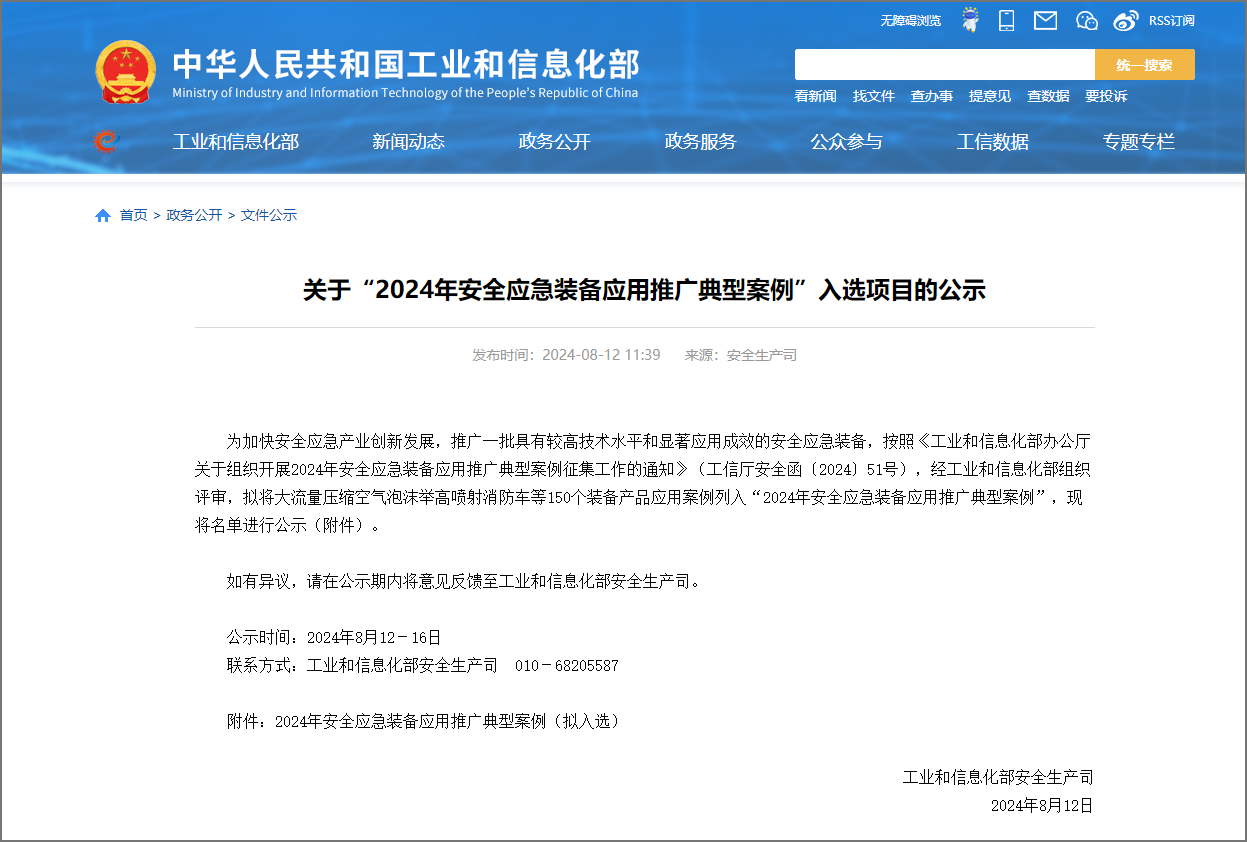Open 公众参与 nav menu
1247x842 pixels.
846,142
